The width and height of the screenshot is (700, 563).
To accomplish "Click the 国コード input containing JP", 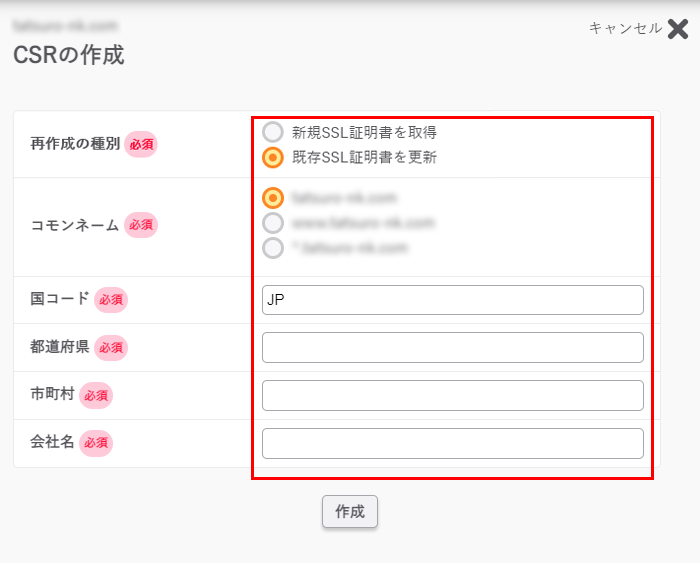I will (x=452, y=300).
